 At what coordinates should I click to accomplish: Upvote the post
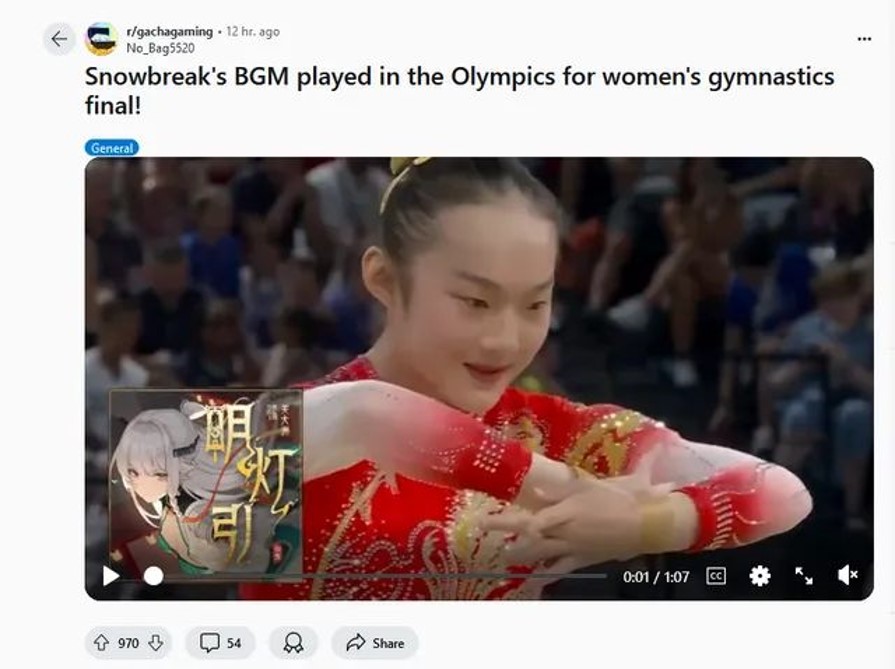tap(102, 643)
